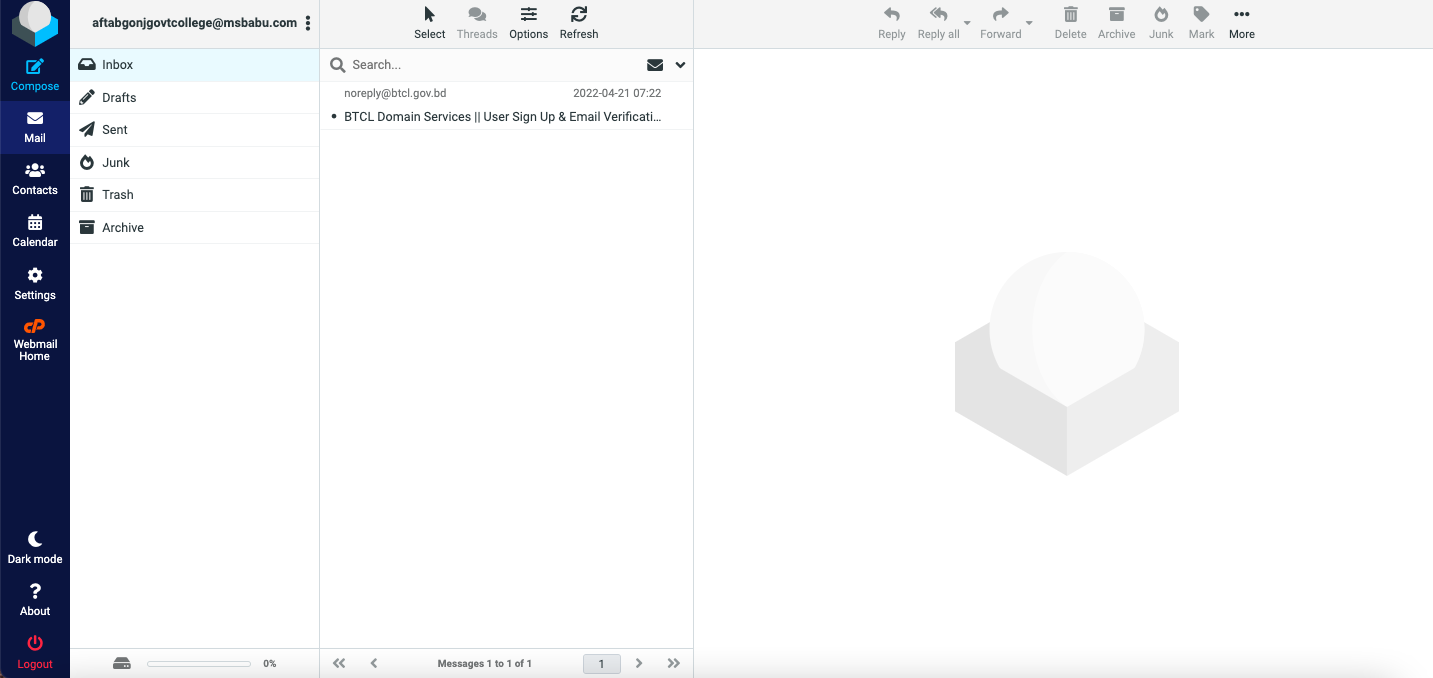1433x678 pixels.
Task: Click the Threads toolbar button
Action: [477, 23]
